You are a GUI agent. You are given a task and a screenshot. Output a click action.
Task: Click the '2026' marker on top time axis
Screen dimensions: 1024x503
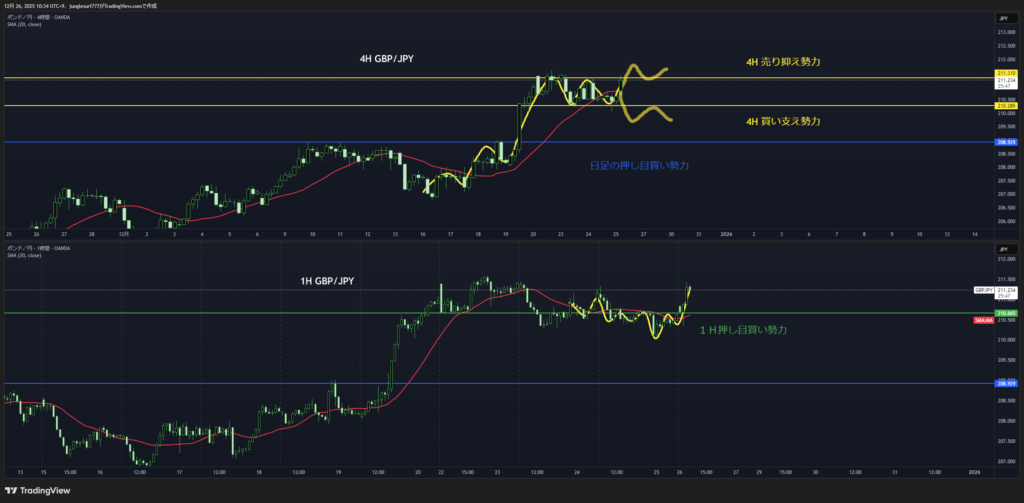pyautogui.click(x=726, y=232)
